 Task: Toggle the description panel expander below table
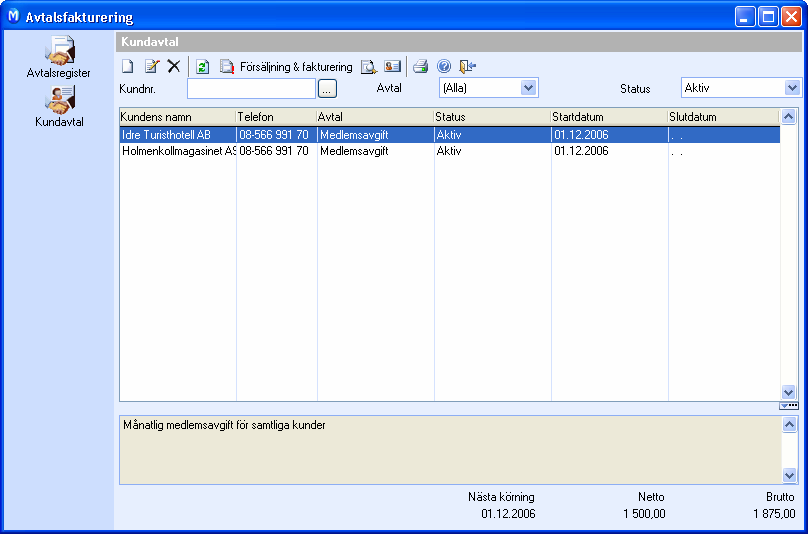[x=789, y=406]
